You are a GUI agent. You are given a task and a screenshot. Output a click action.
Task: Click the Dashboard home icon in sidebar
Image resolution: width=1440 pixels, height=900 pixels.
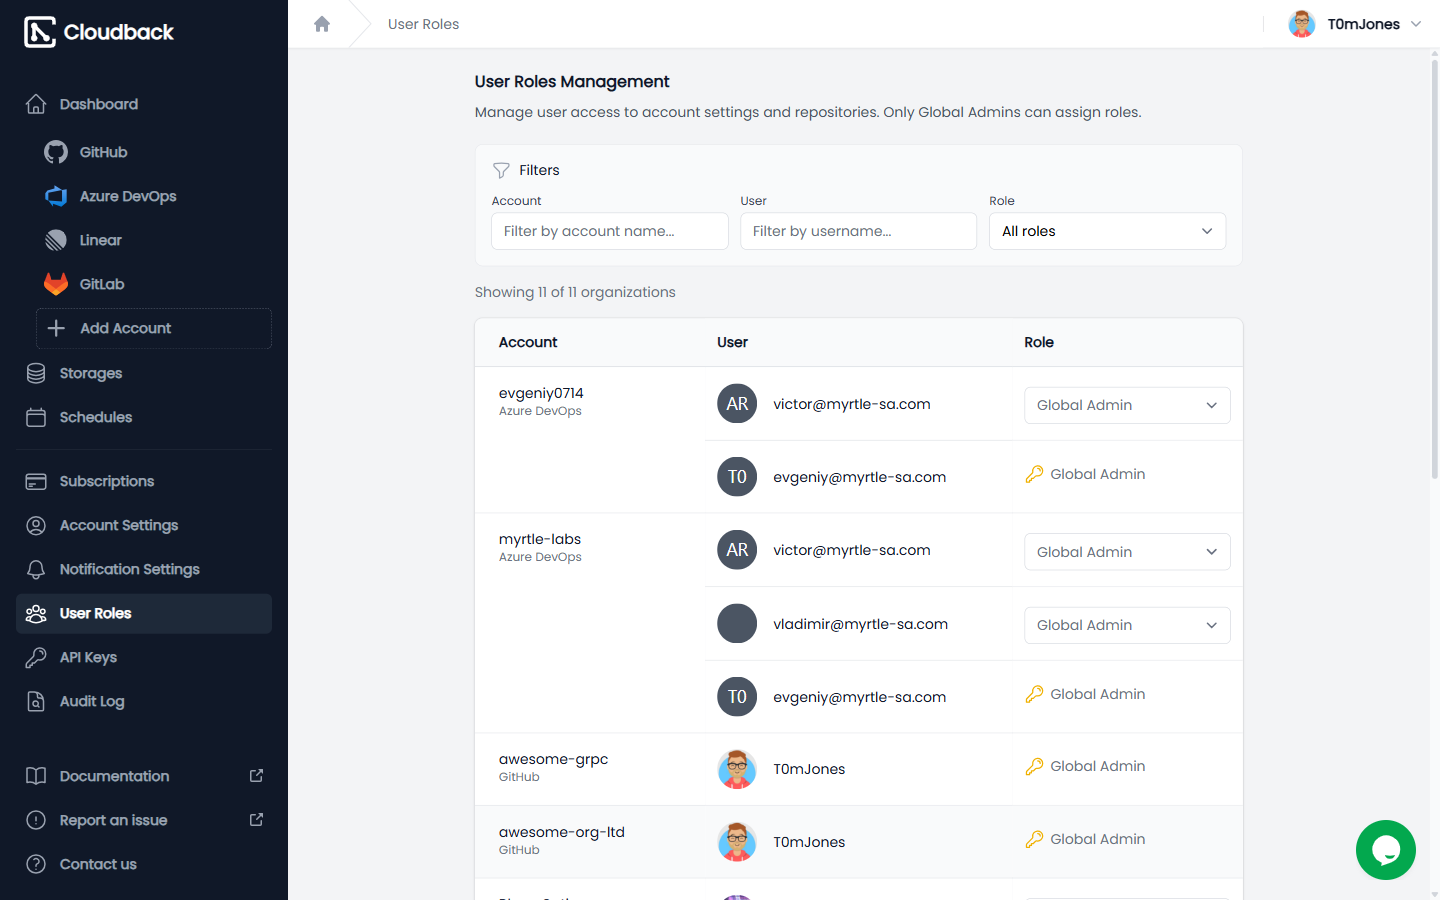[x=36, y=104]
